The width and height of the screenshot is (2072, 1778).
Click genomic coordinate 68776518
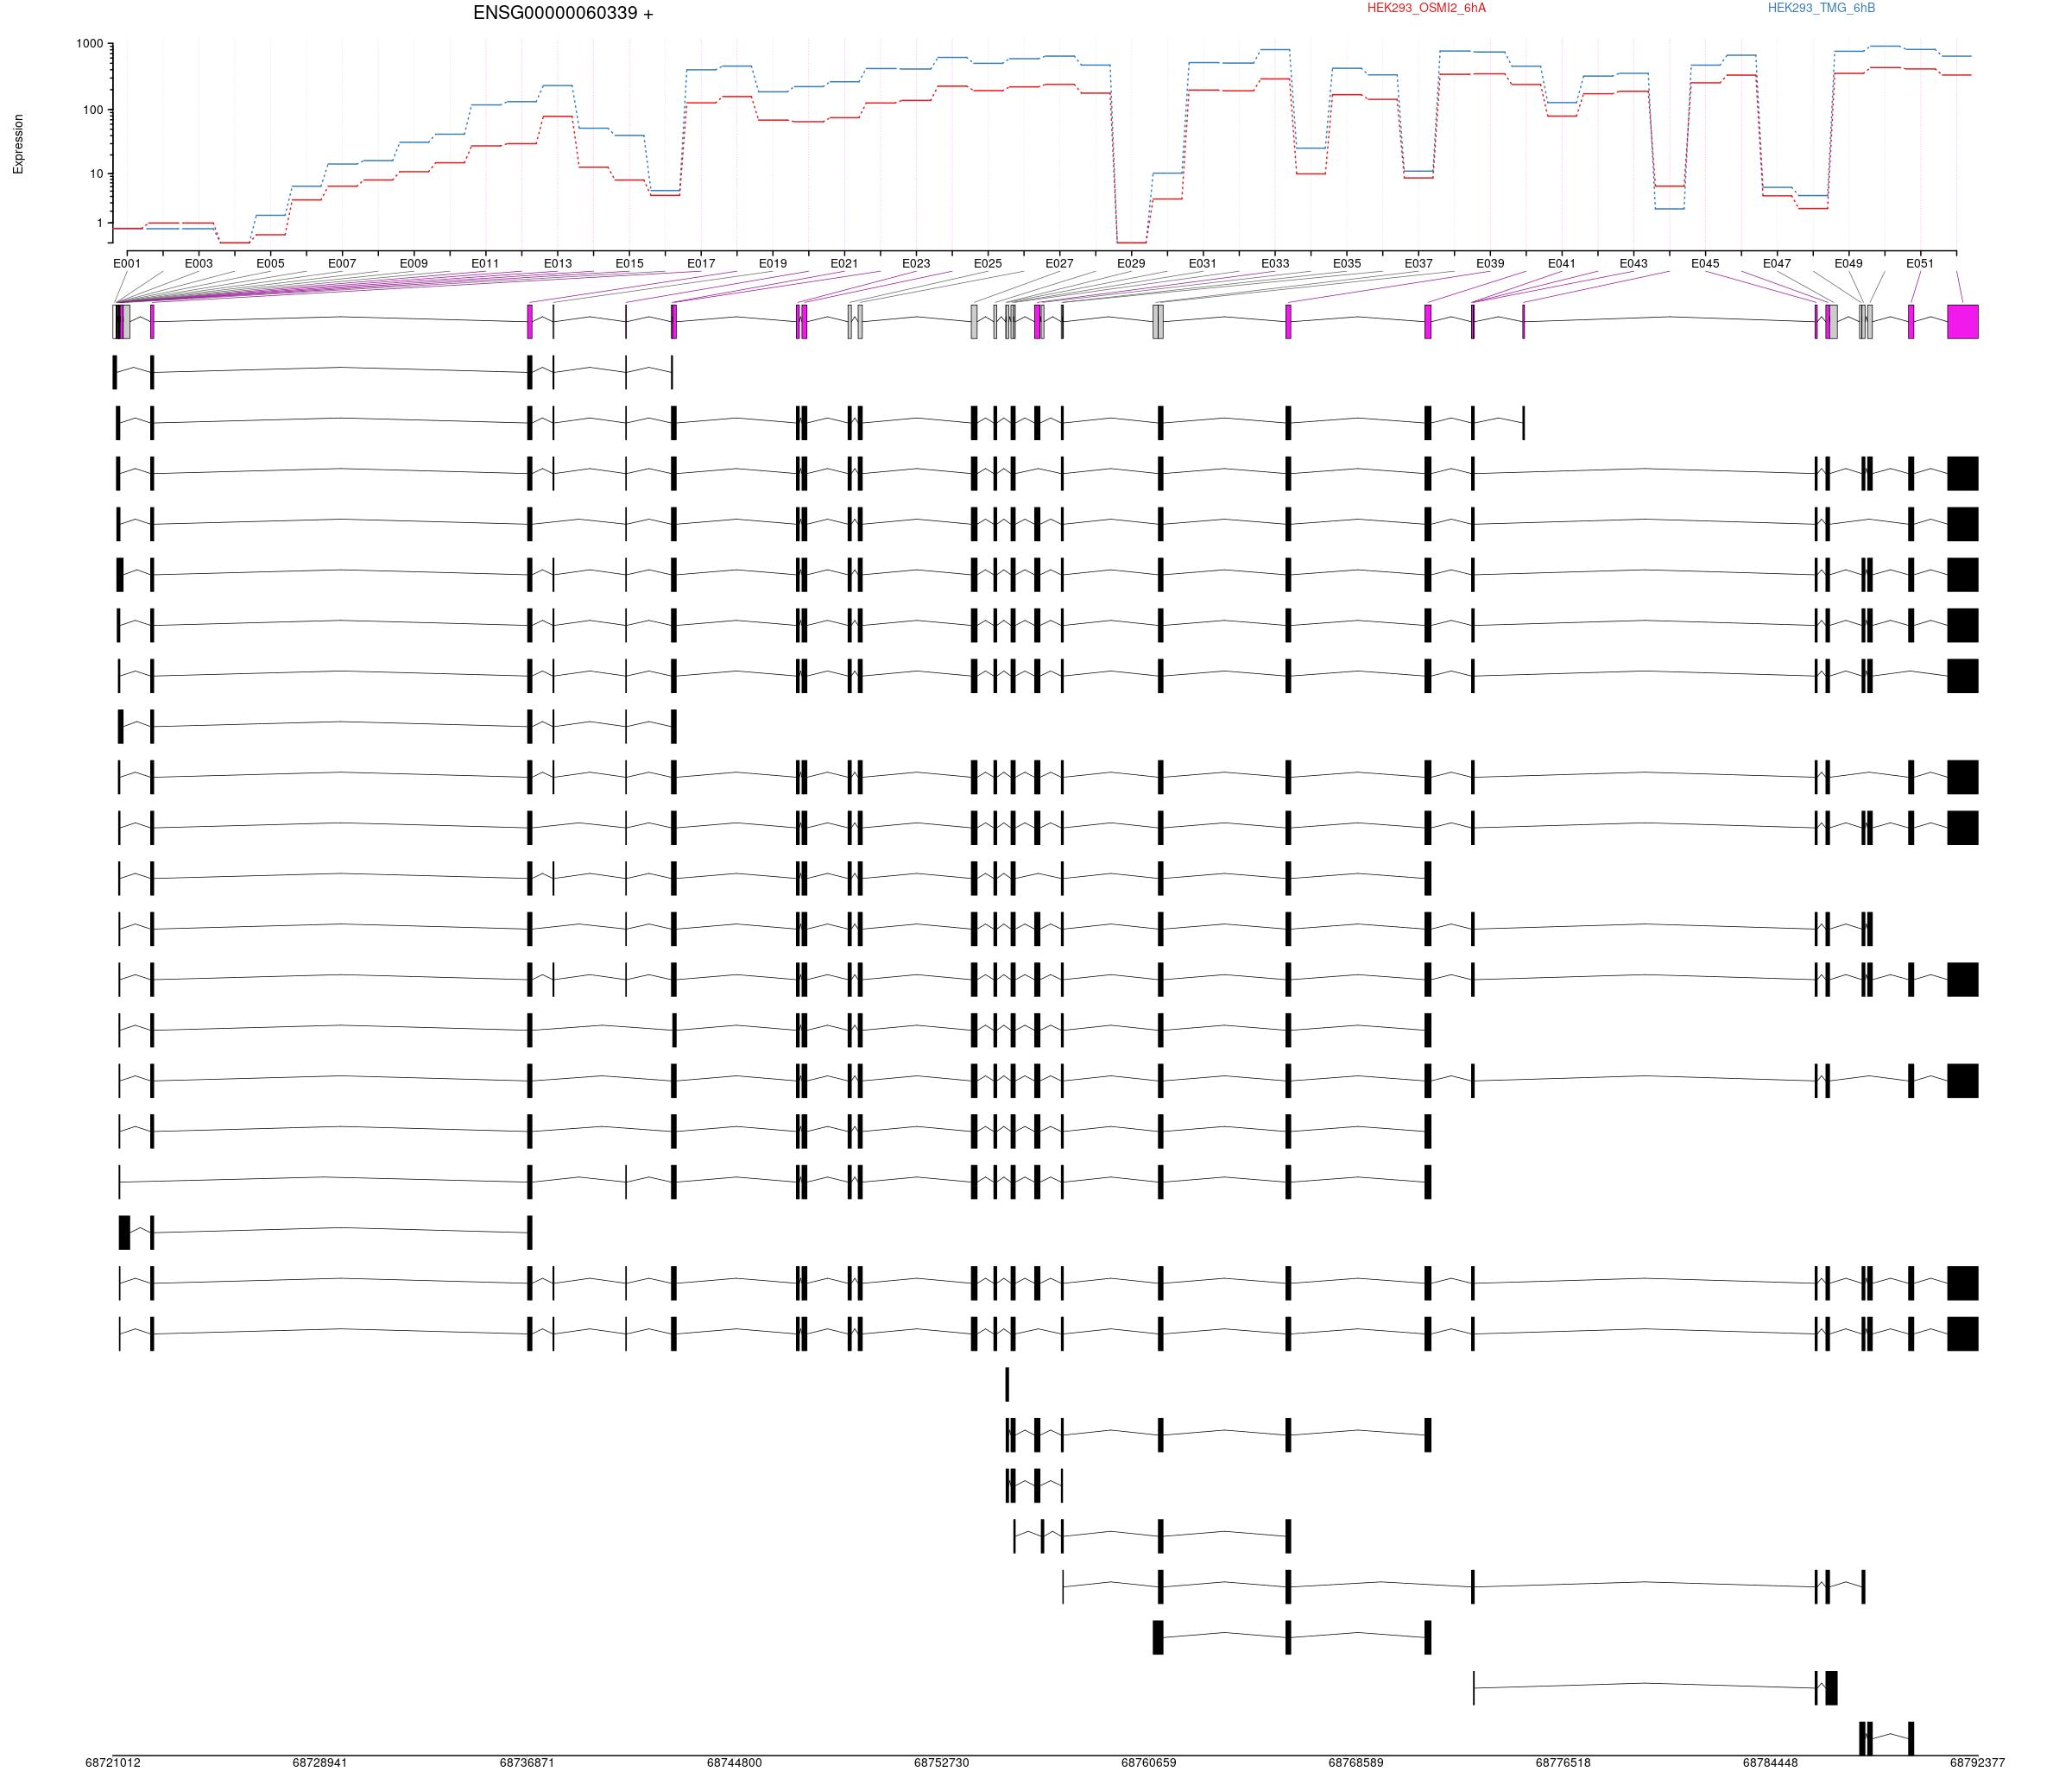pyautogui.click(x=1563, y=1763)
